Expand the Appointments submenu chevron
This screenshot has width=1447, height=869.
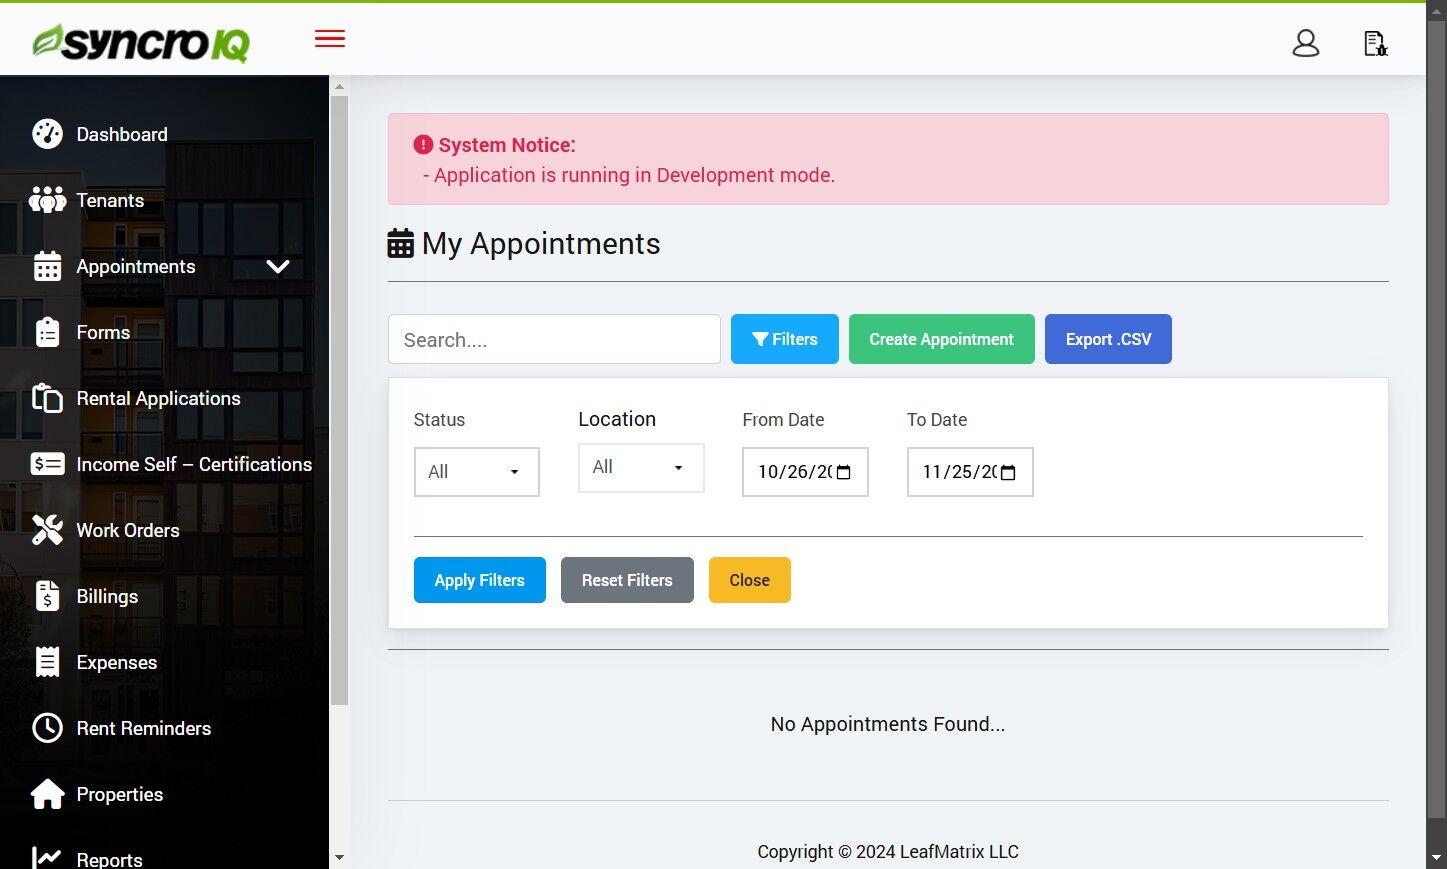(278, 266)
